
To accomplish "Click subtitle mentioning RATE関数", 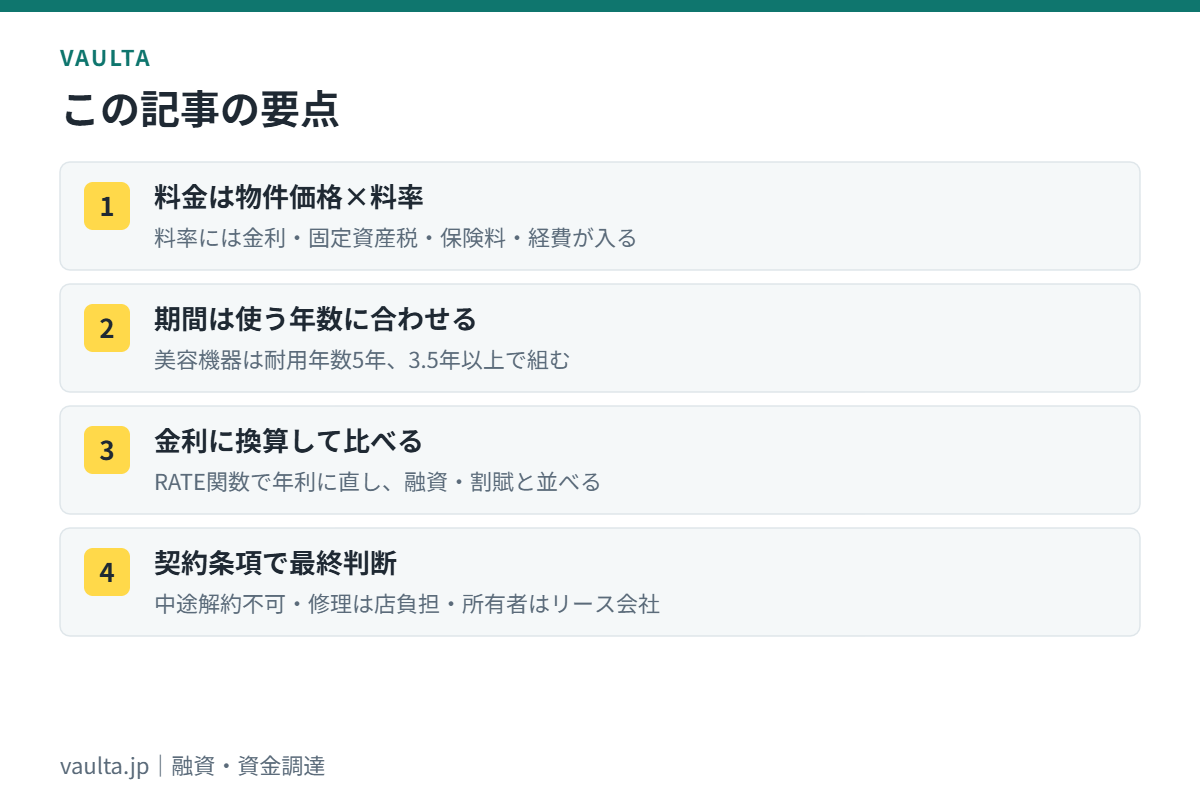I will [377, 482].
